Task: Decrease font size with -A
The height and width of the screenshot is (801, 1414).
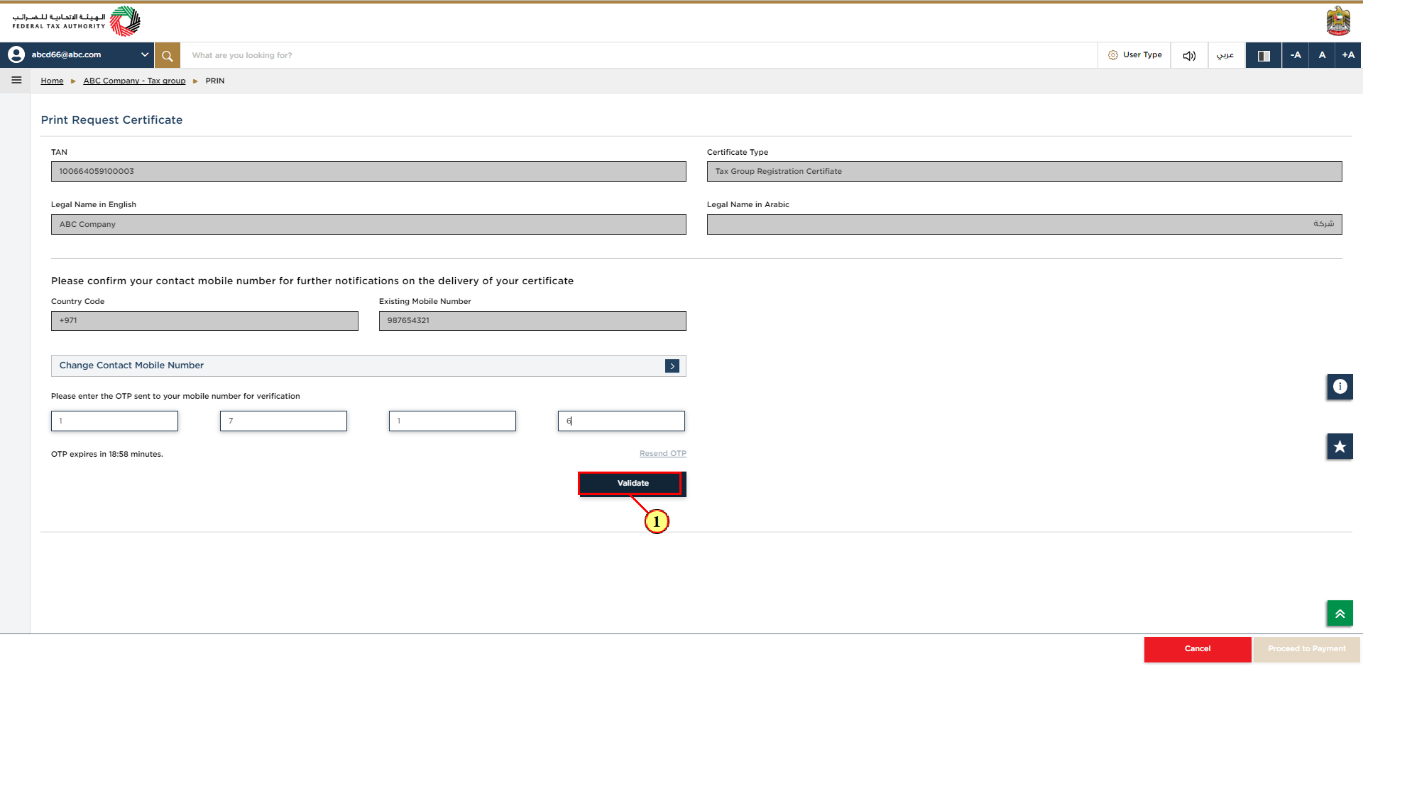Action: [x=1295, y=55]
